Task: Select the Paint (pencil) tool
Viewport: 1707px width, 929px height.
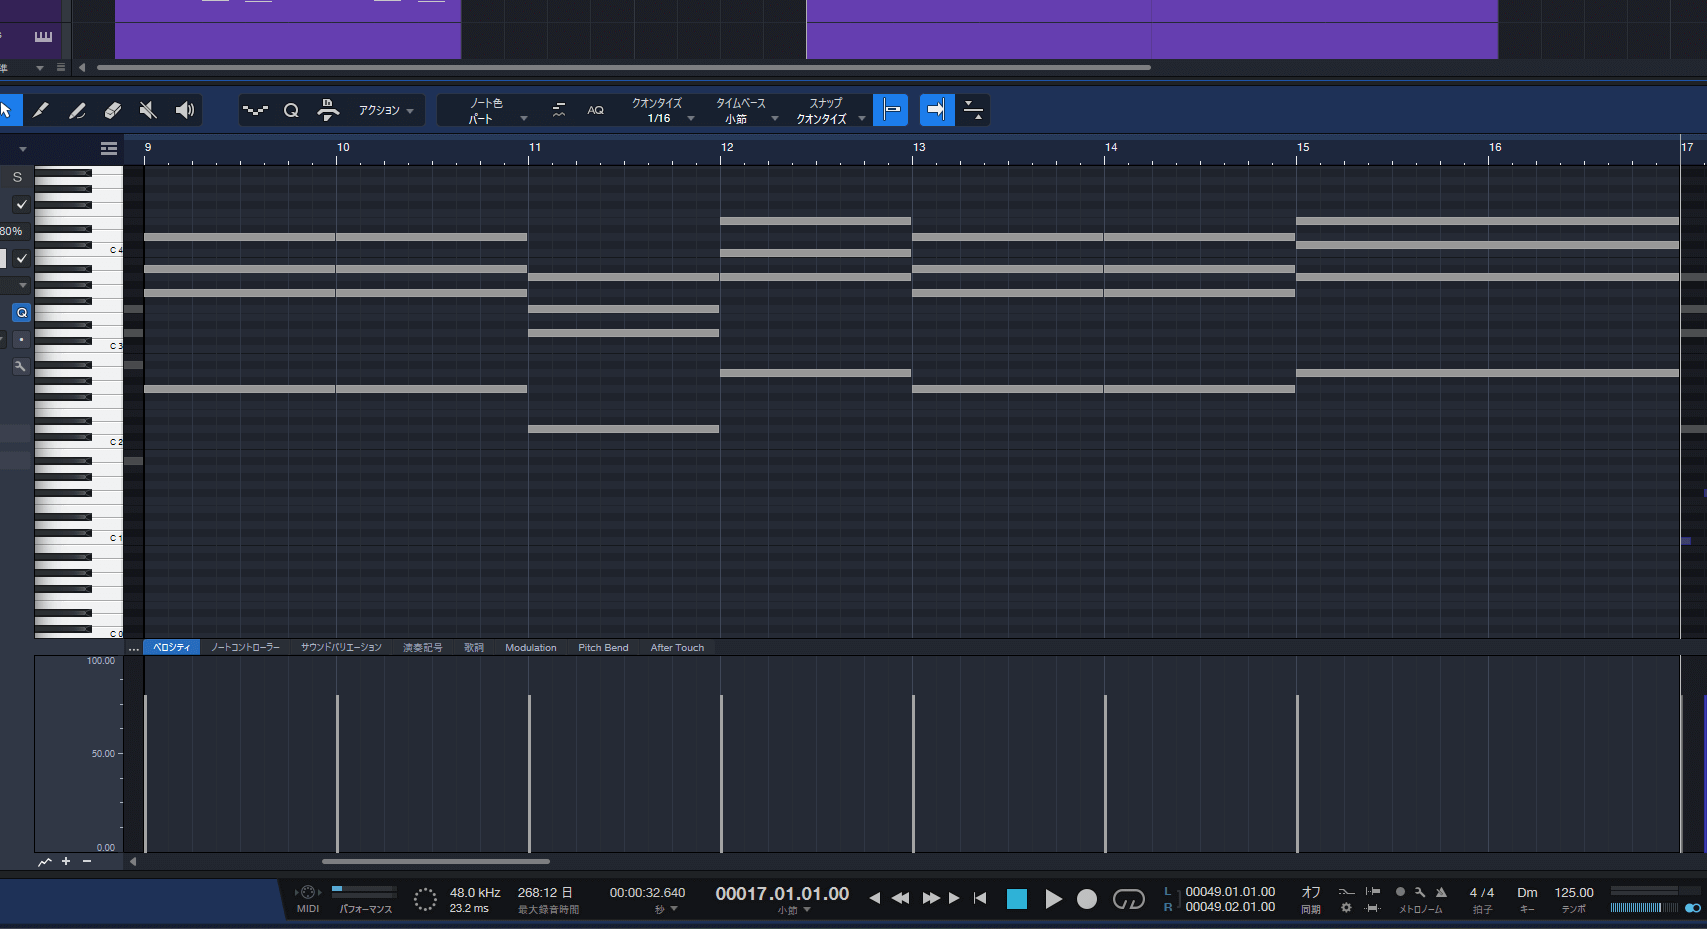Action: 41,110
